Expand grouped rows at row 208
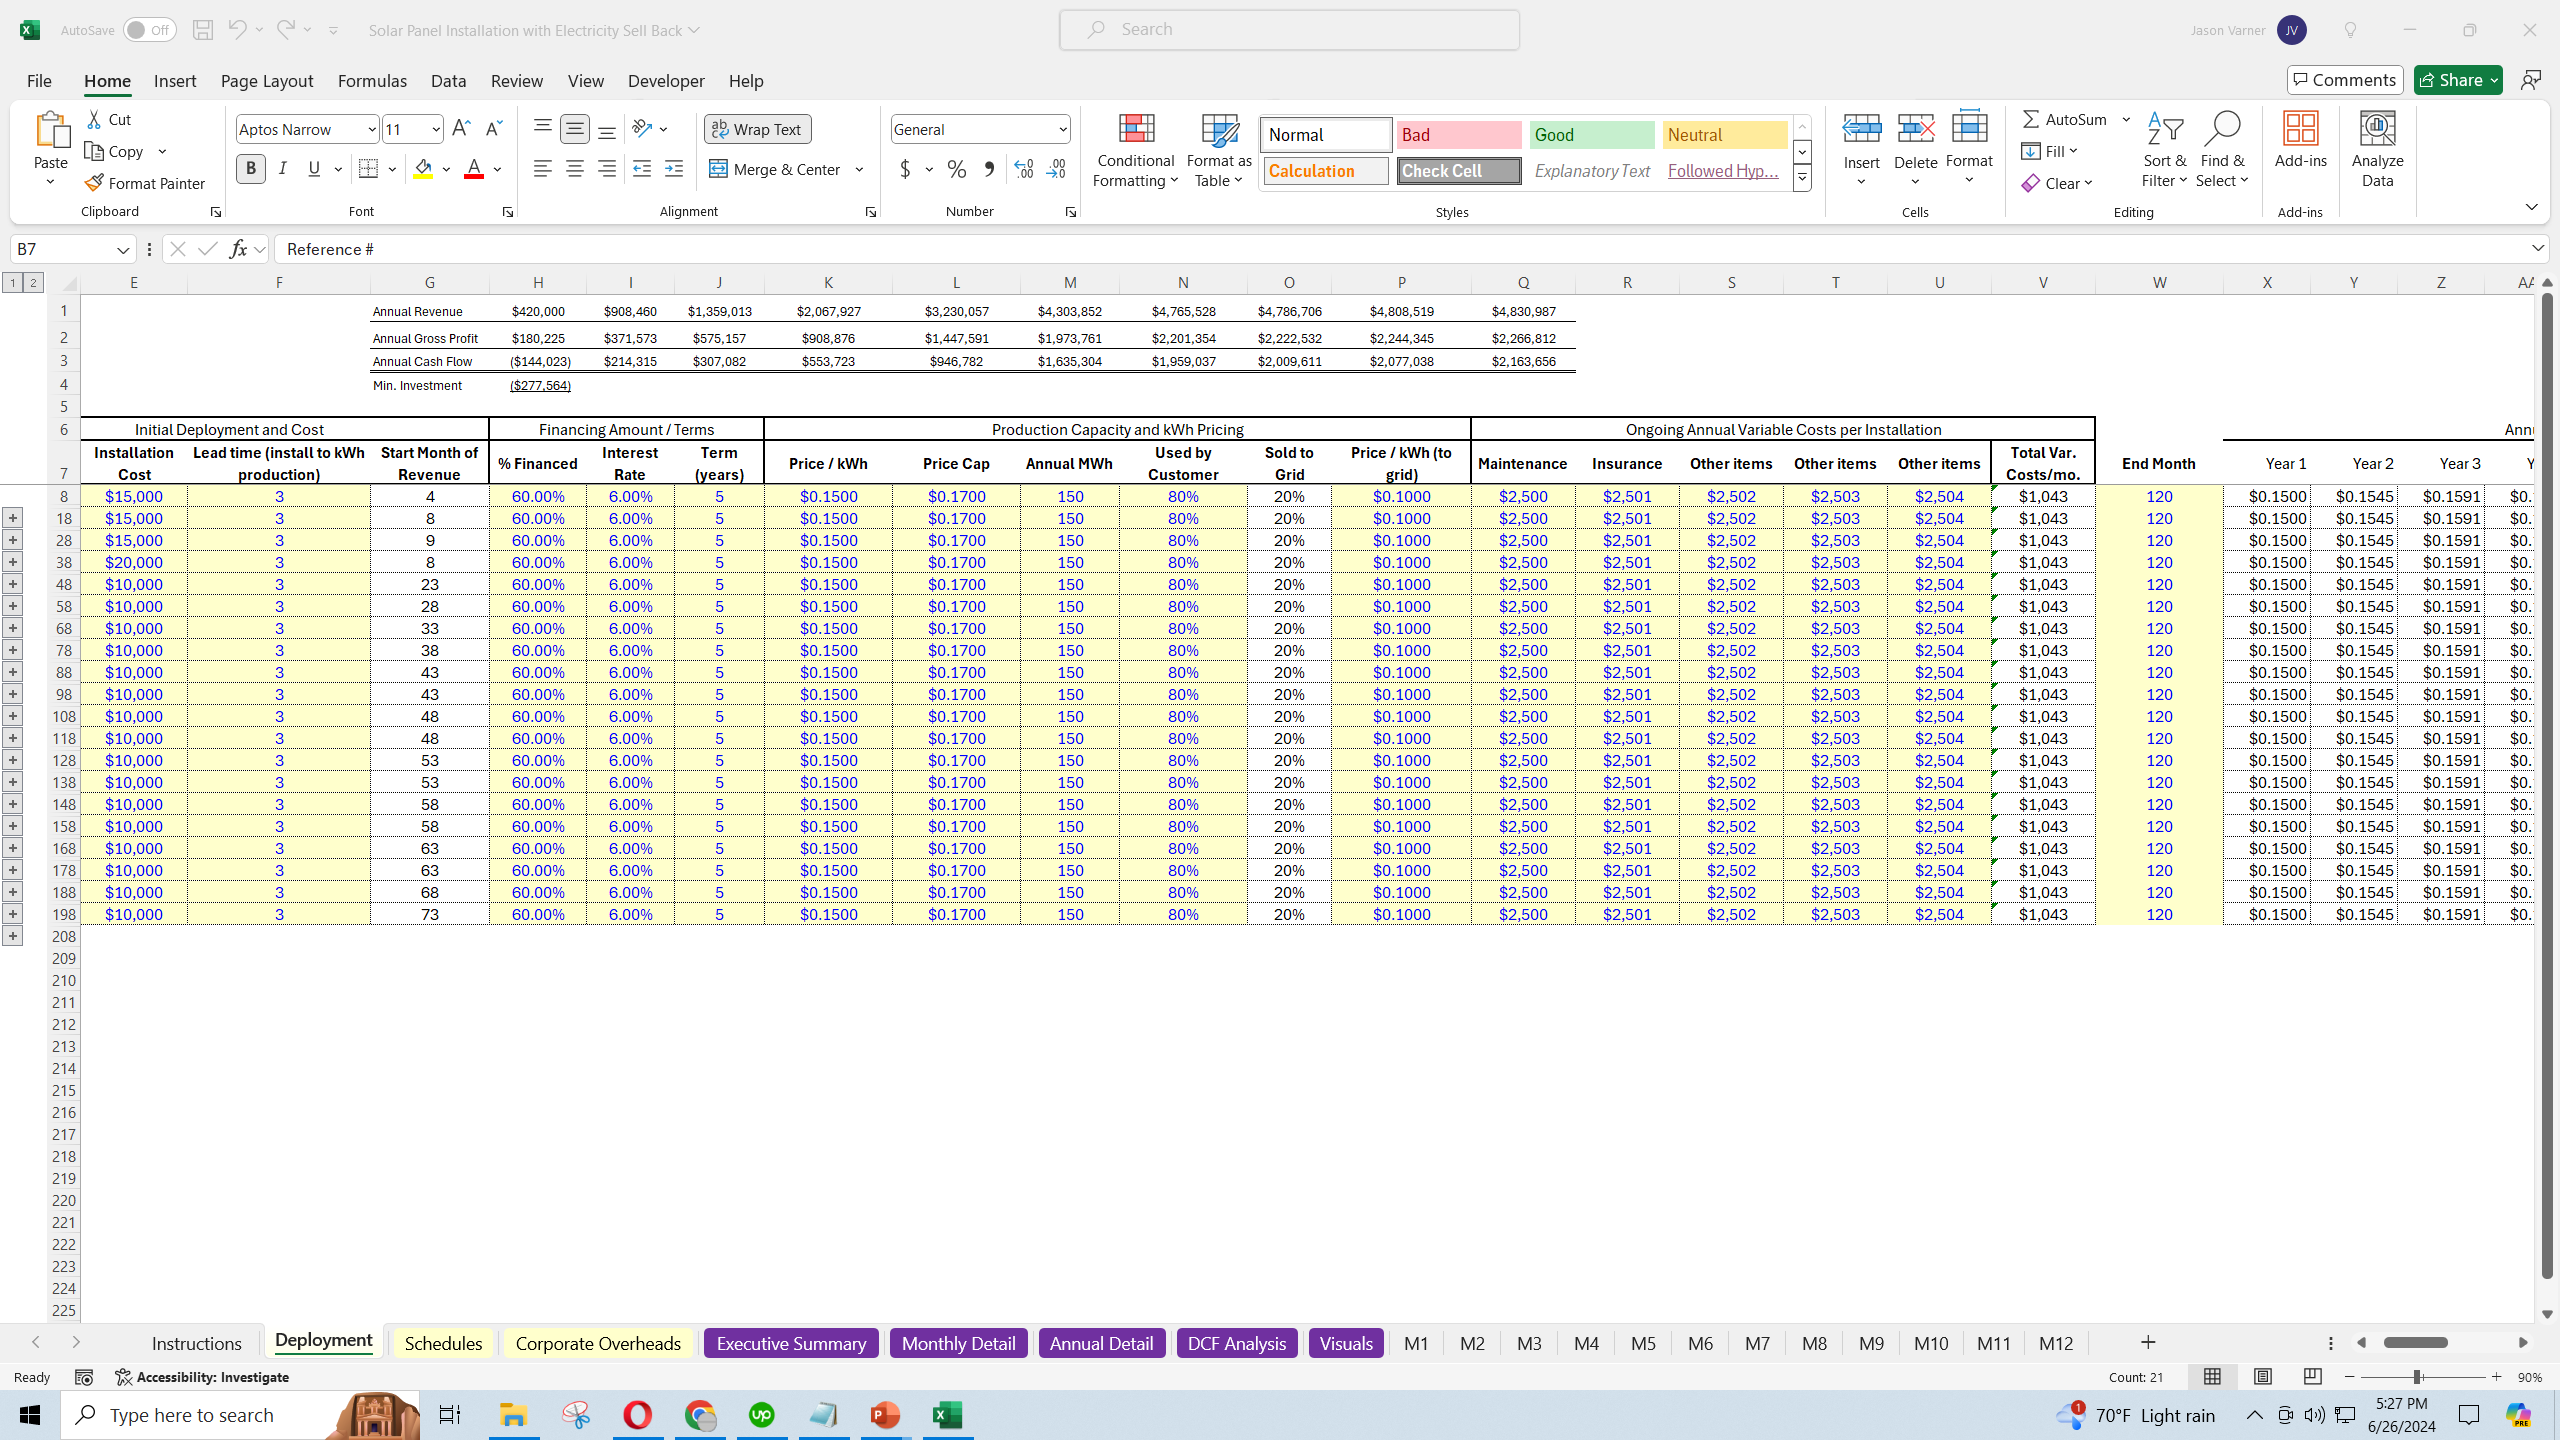 click(x=13, y=936)
